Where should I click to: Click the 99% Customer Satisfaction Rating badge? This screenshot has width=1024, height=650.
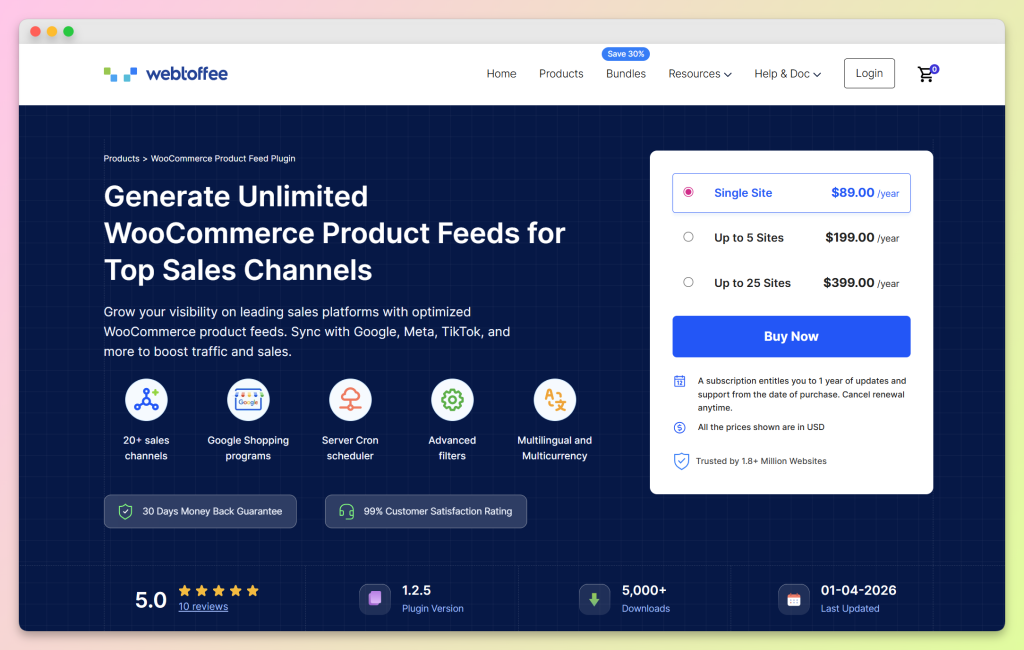[x=426, y=512]
